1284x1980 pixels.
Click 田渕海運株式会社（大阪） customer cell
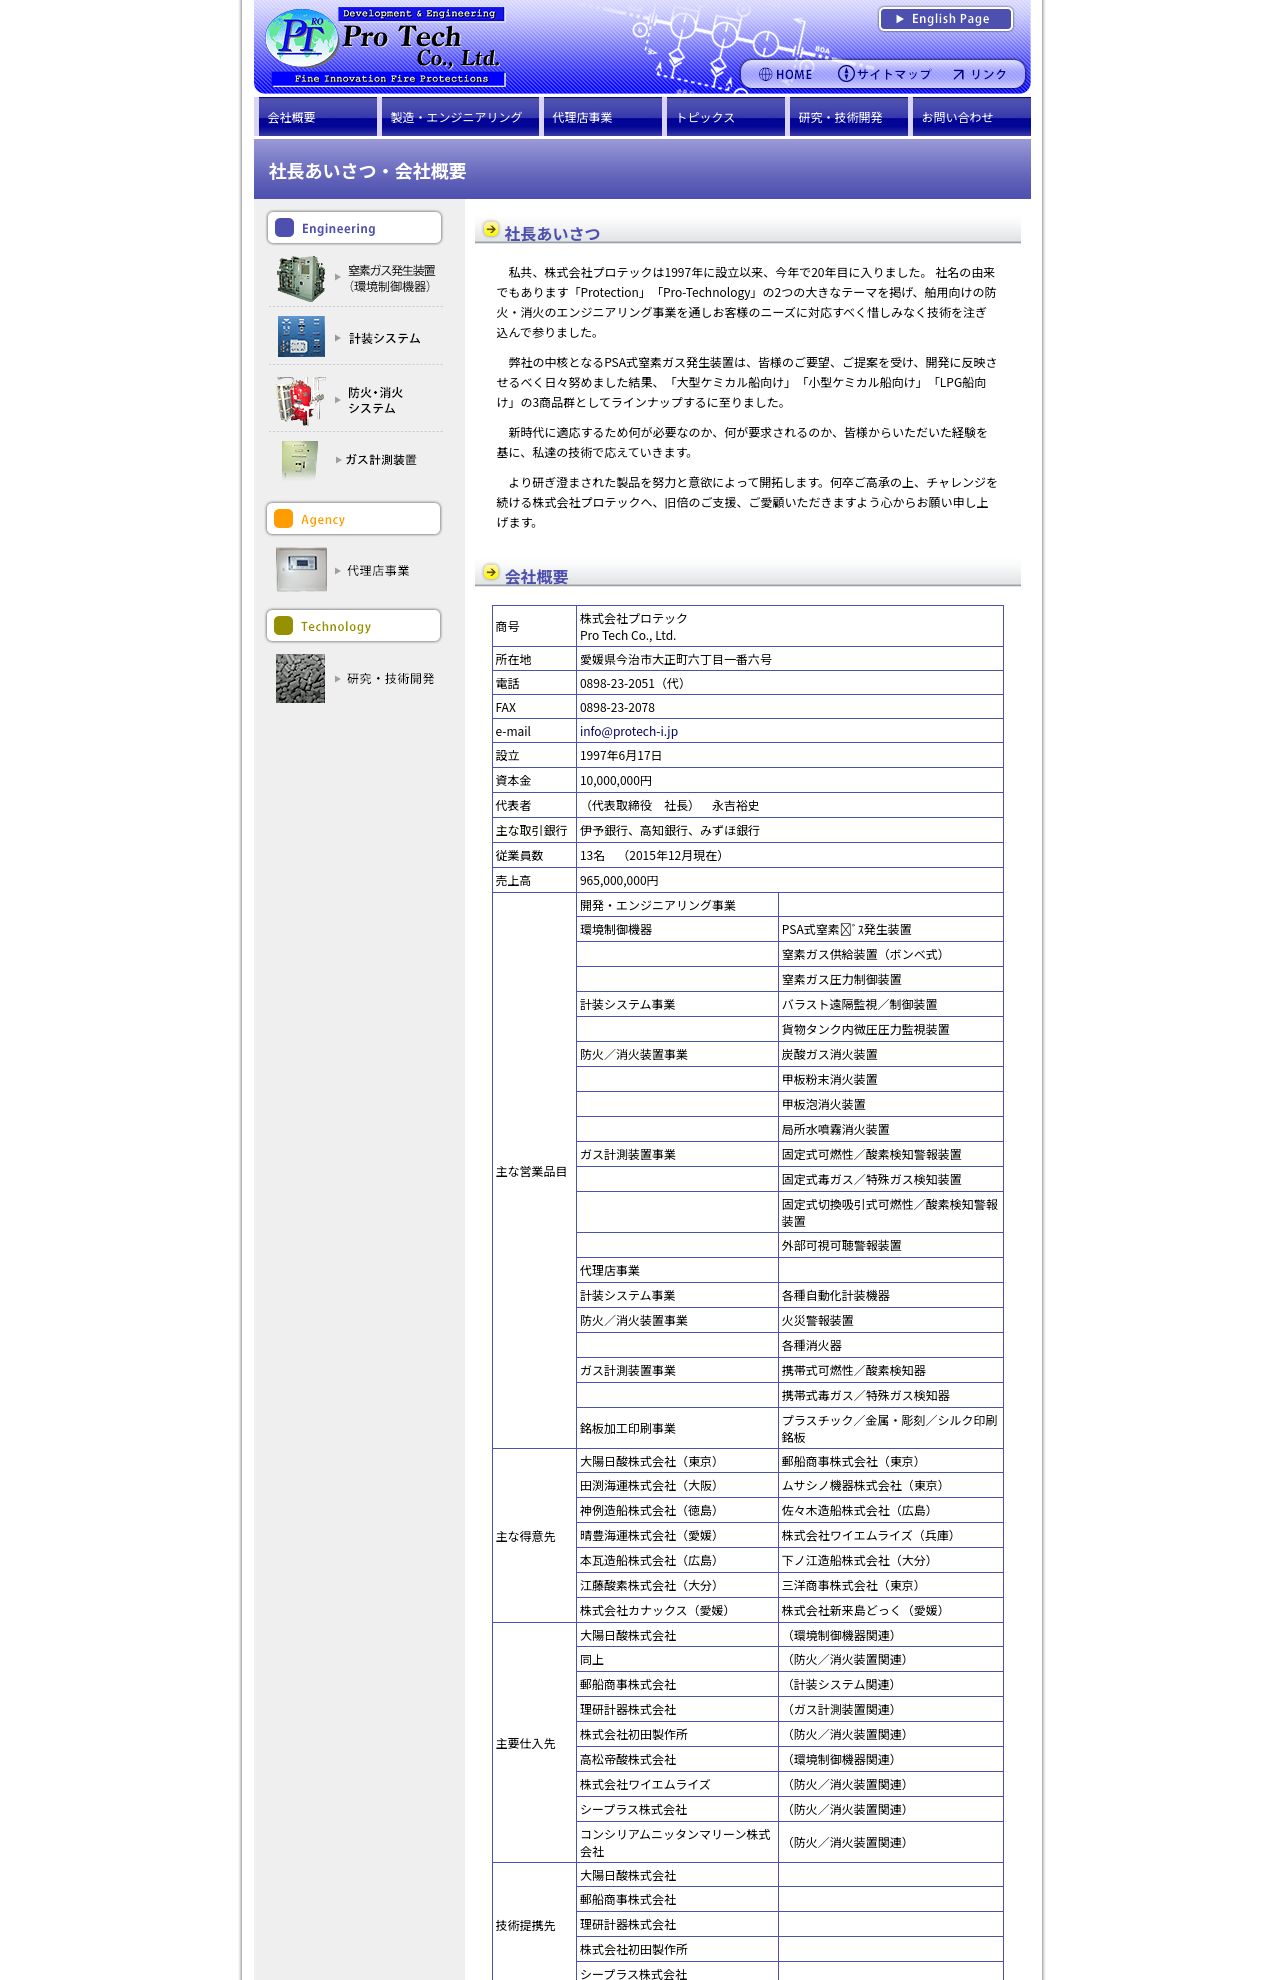pyautogui.click(x=677, y=1485)
